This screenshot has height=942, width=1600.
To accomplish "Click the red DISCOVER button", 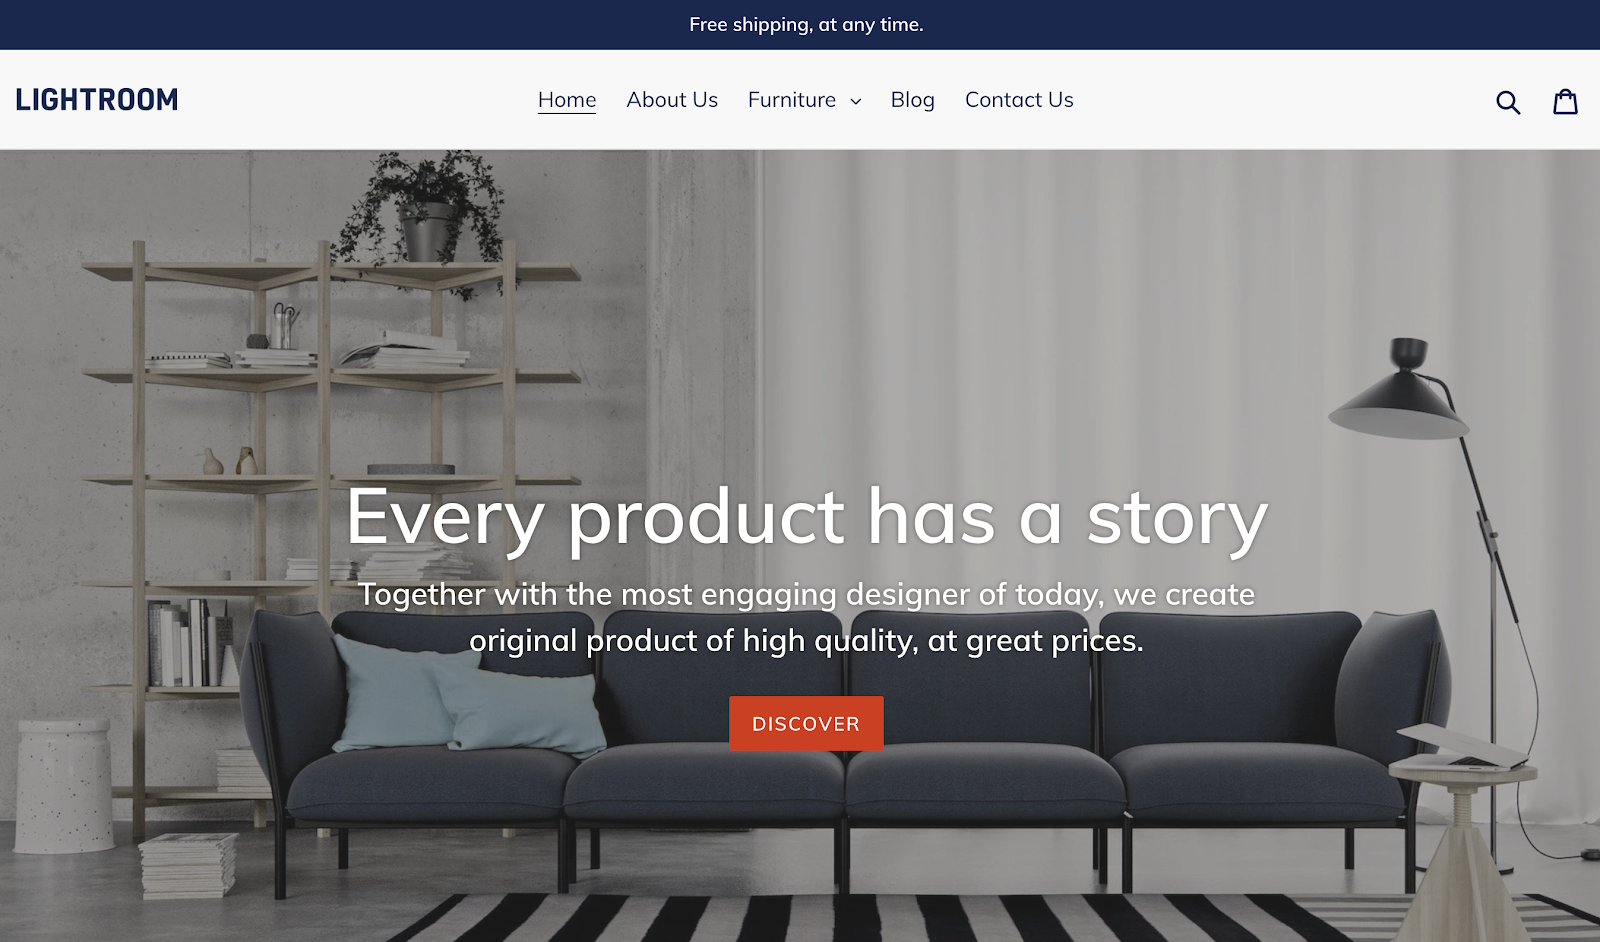I will point(806,723).
